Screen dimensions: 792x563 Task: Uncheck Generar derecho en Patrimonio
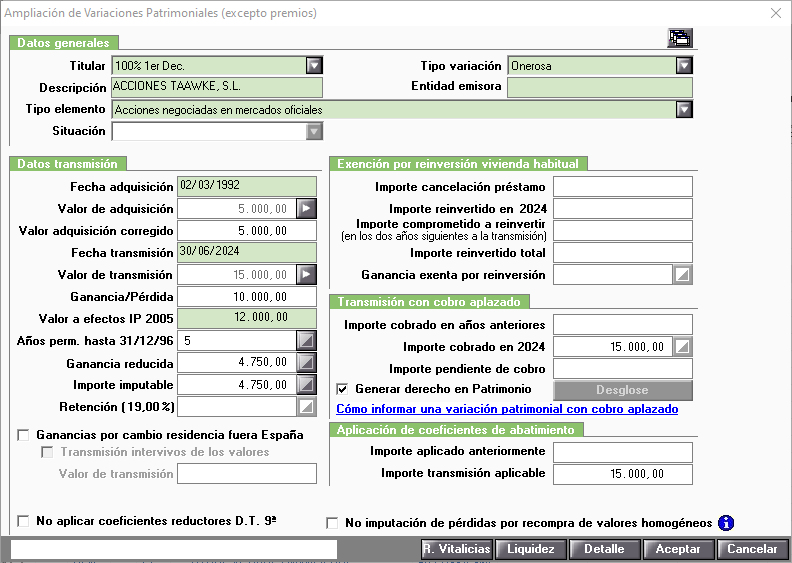[342, 389]
